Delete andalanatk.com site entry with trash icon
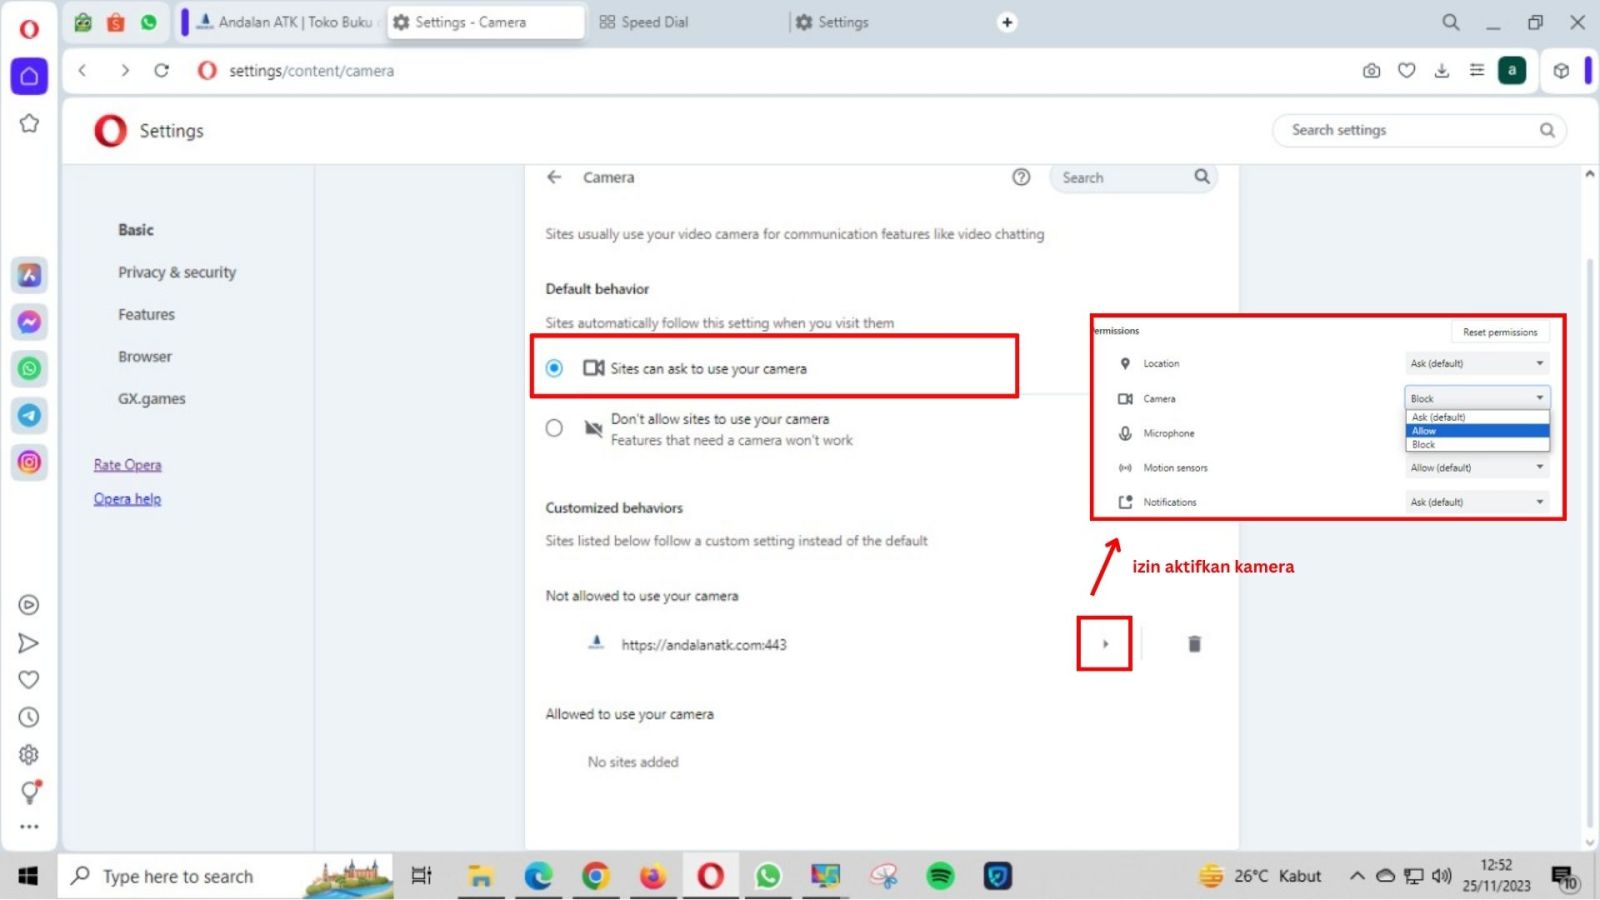Image resolution: width=1600 pixels, height=900 pixels. click(1194, 644)
